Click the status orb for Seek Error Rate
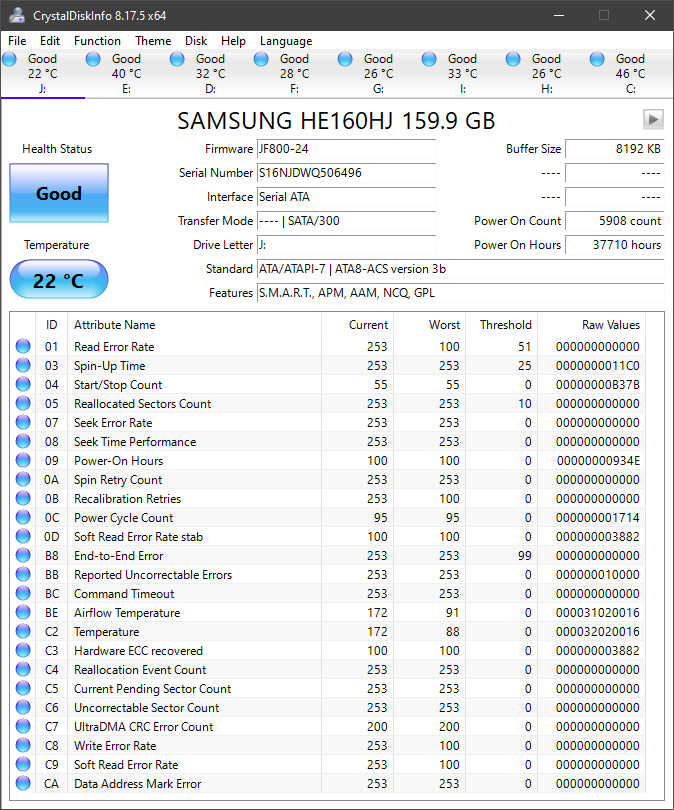 23,422
